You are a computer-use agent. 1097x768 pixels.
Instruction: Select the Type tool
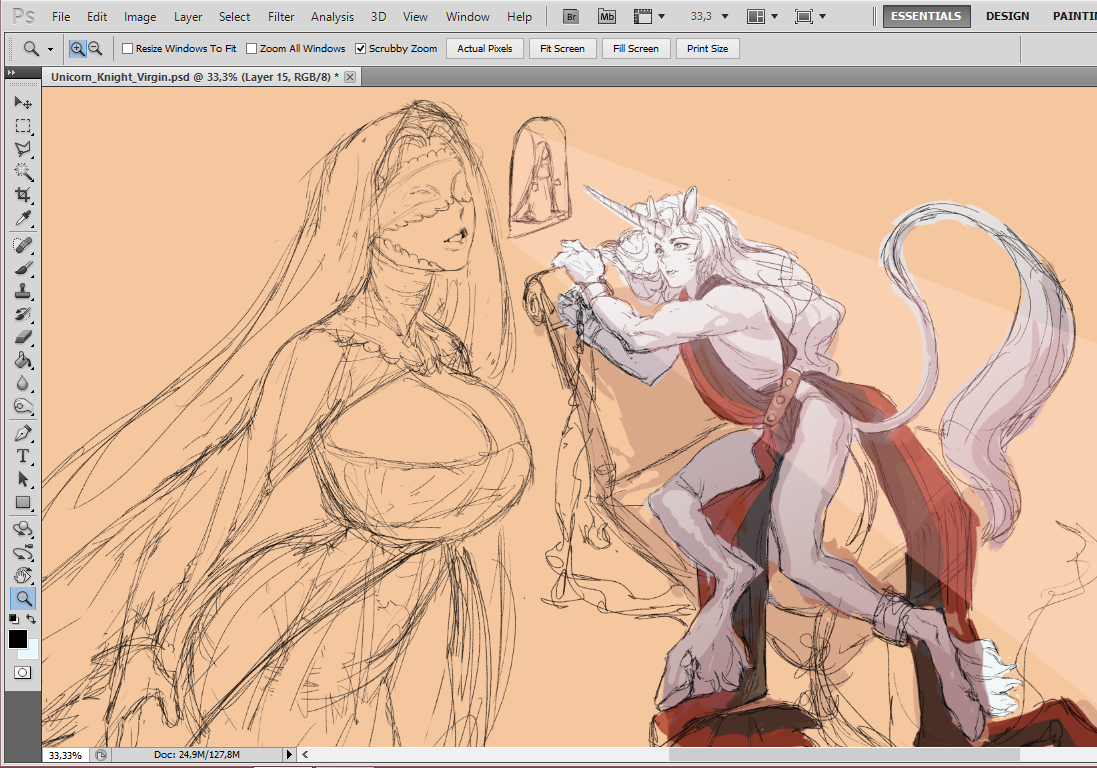click(22, 456)
